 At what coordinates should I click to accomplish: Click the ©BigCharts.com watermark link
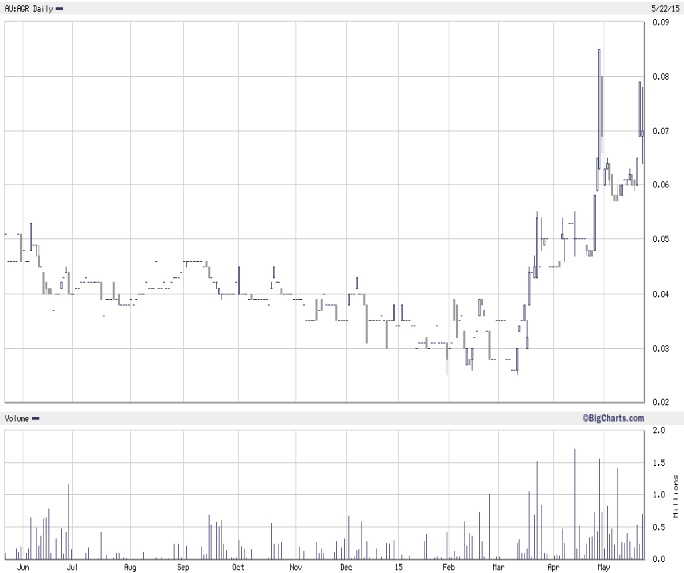[612, 417]
